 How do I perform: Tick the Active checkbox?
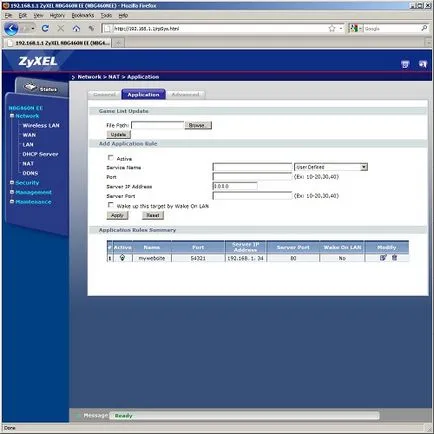pyautogui.click(x=110, y=158)
